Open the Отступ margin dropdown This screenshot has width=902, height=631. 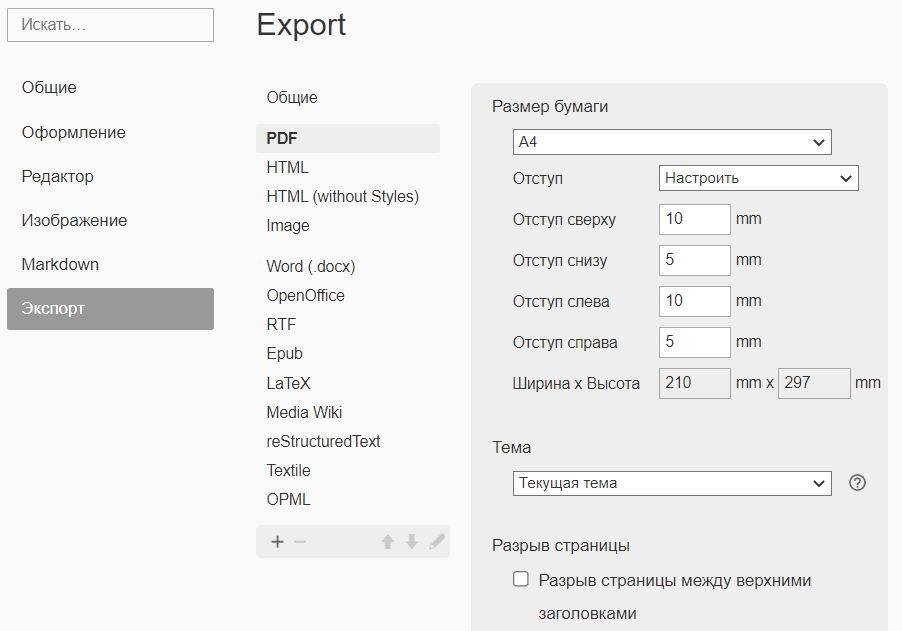[758, 178]
